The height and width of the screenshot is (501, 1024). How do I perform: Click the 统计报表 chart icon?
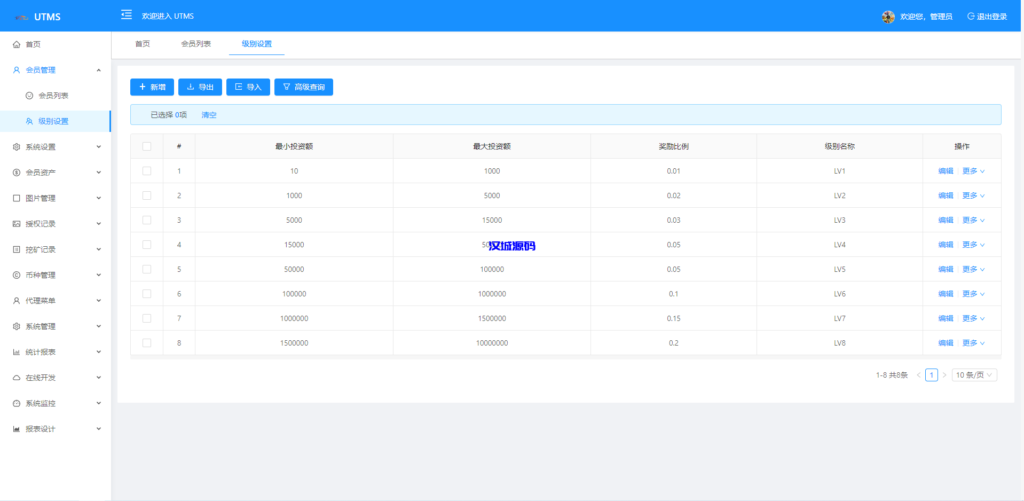[x=16, y=352]
